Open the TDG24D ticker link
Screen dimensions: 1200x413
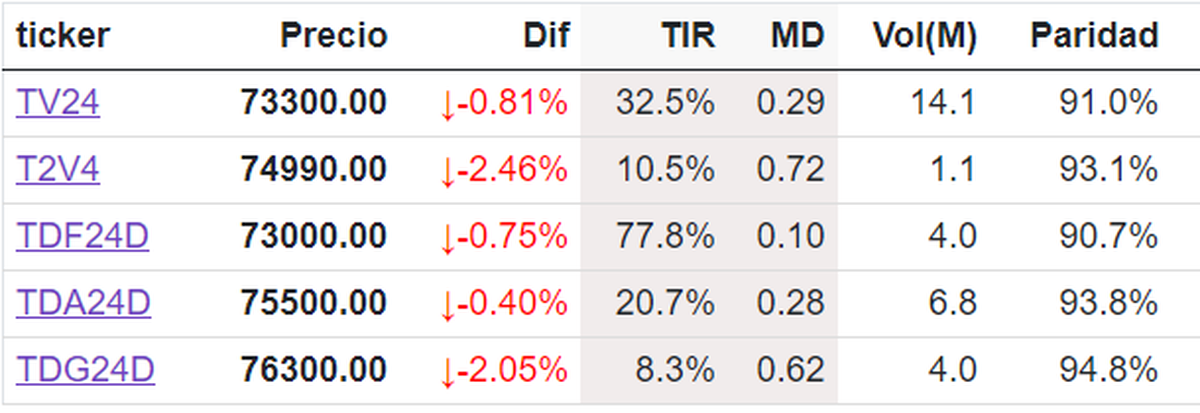(85, 370)
